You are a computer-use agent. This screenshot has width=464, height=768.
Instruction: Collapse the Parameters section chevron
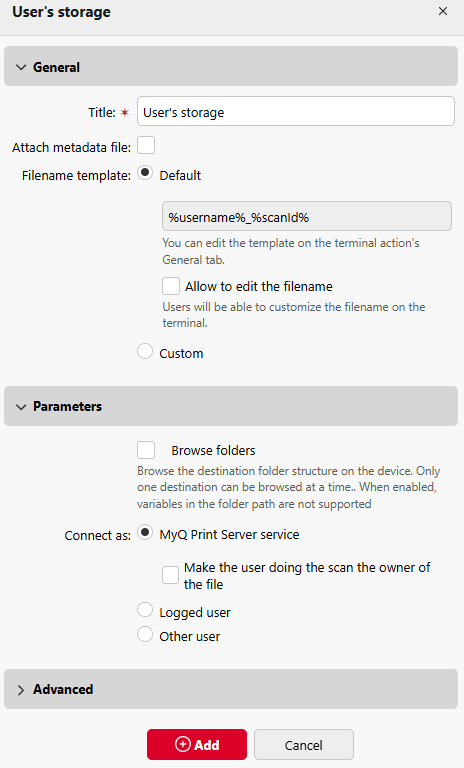coord(21,407)
